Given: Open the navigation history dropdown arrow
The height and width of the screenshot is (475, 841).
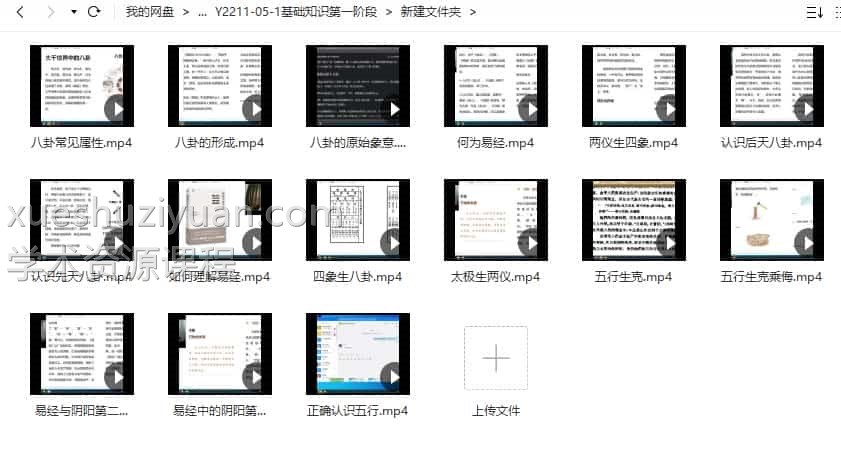Looking at the screenshot, I should [x=73, y=13].
